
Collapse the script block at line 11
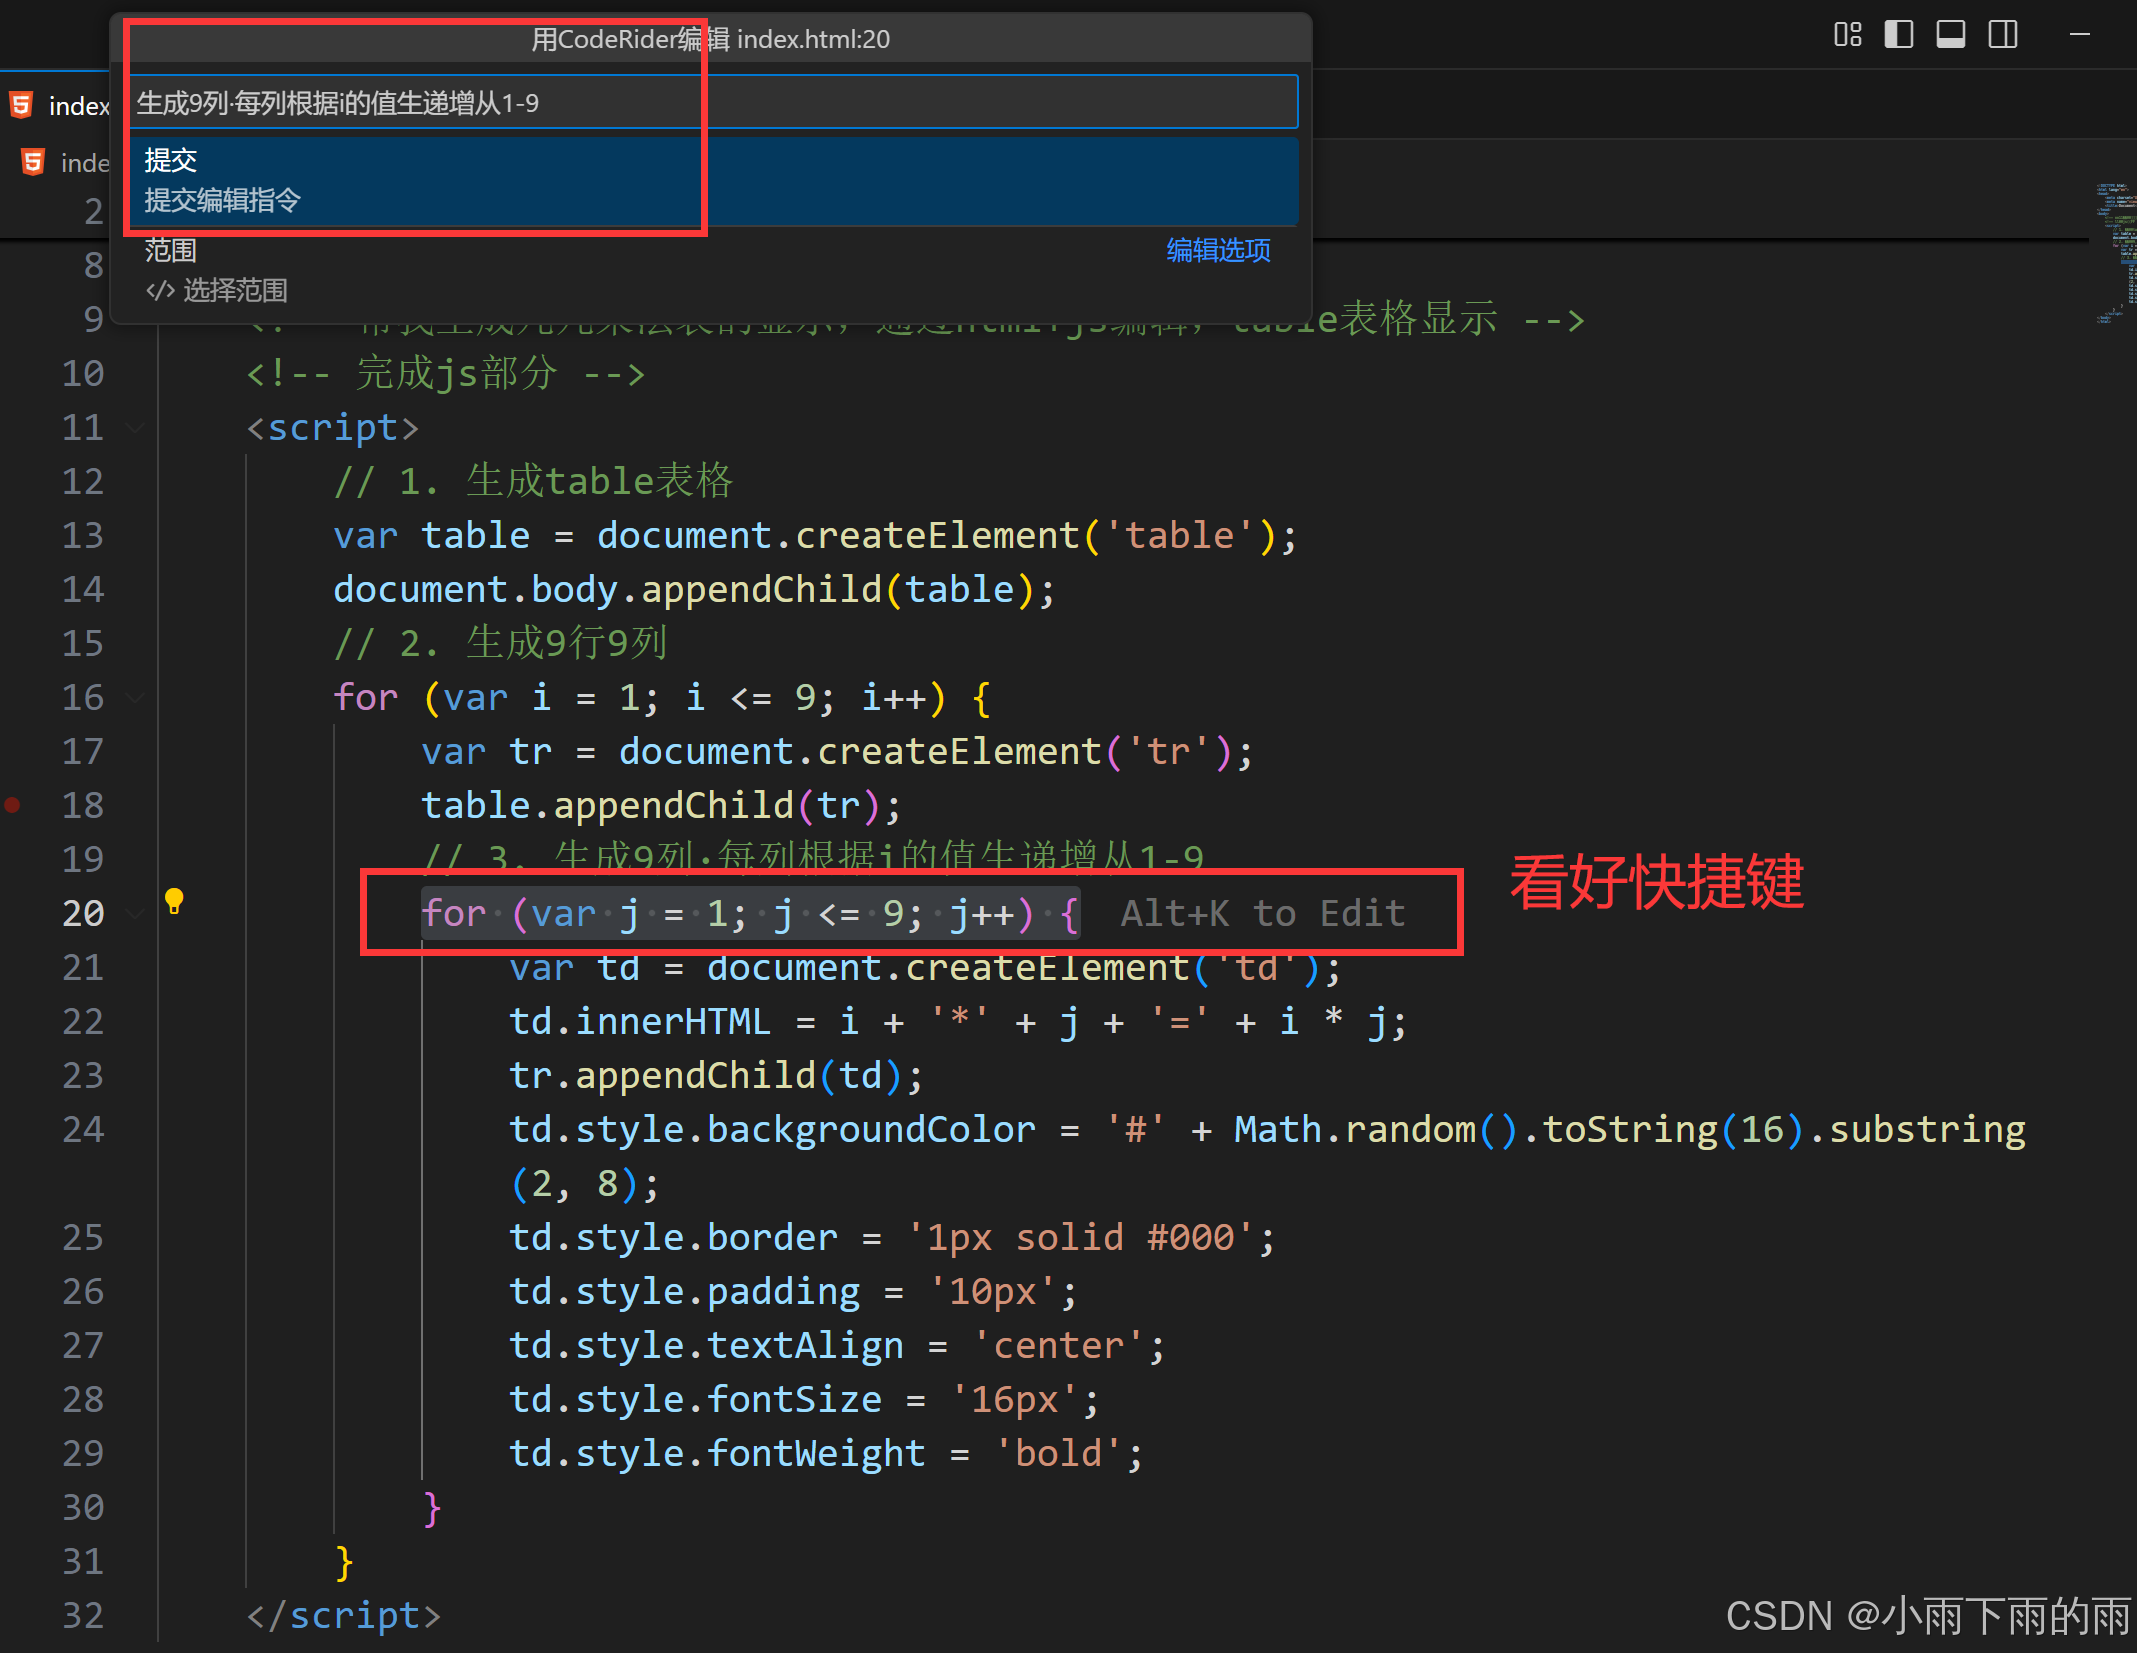pyautogui.click(x=135, y=428)
